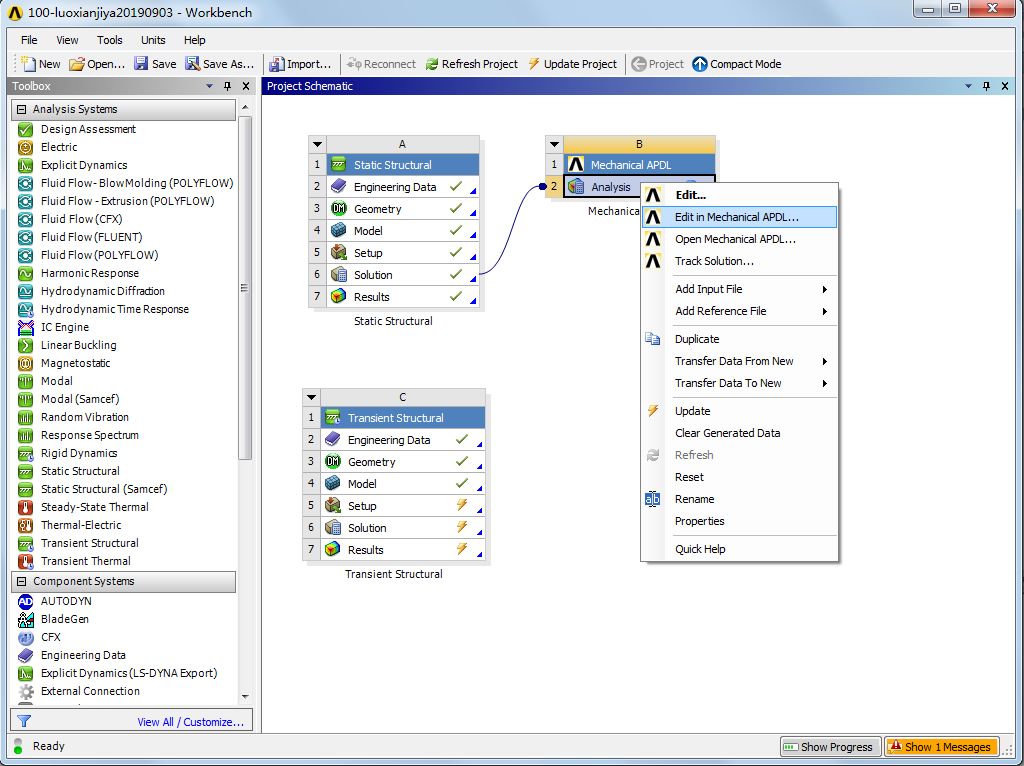This screenshot has height=766, width=1024.
Task: Click the Open folder toolbar icon
Action: click(77, 63)
